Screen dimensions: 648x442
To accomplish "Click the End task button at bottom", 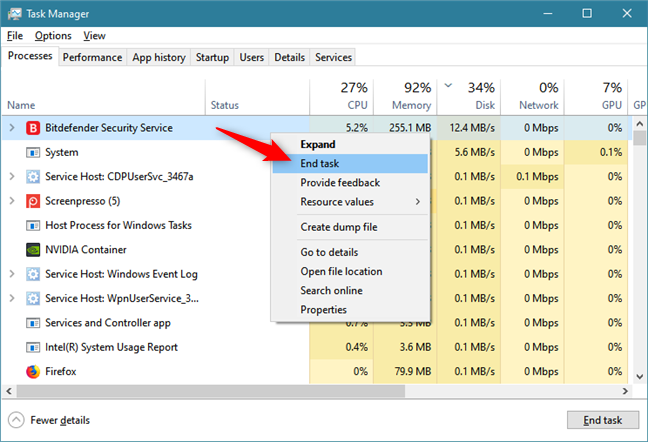I will (x=603, y=420).
